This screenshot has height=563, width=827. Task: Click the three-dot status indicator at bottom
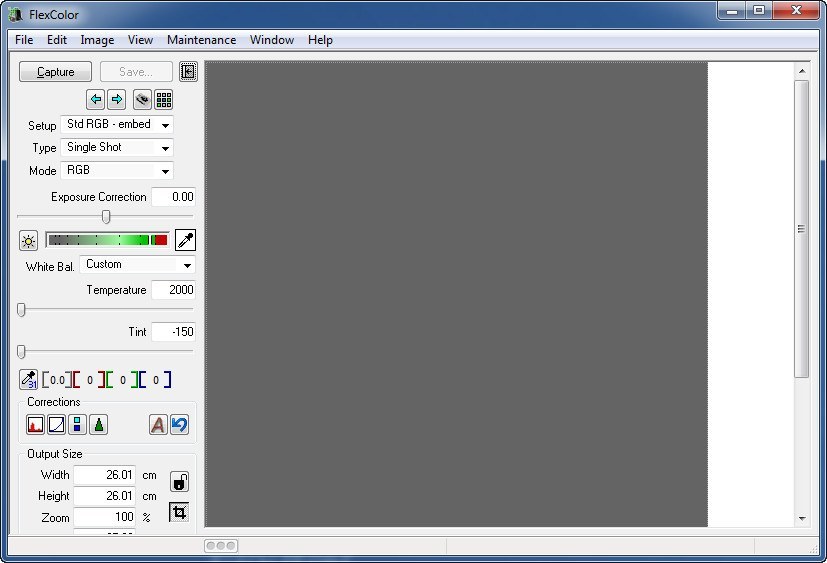221,546
